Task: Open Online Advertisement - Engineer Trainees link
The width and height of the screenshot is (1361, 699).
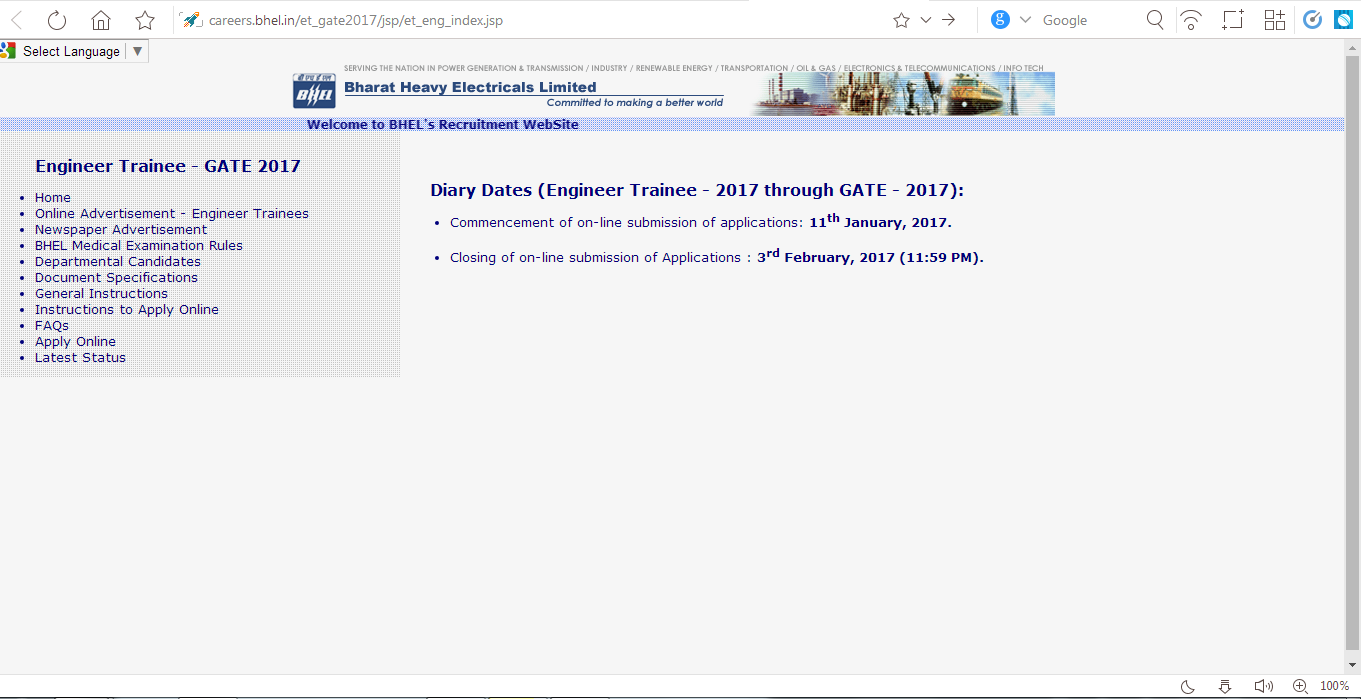Action: point(172,214)
